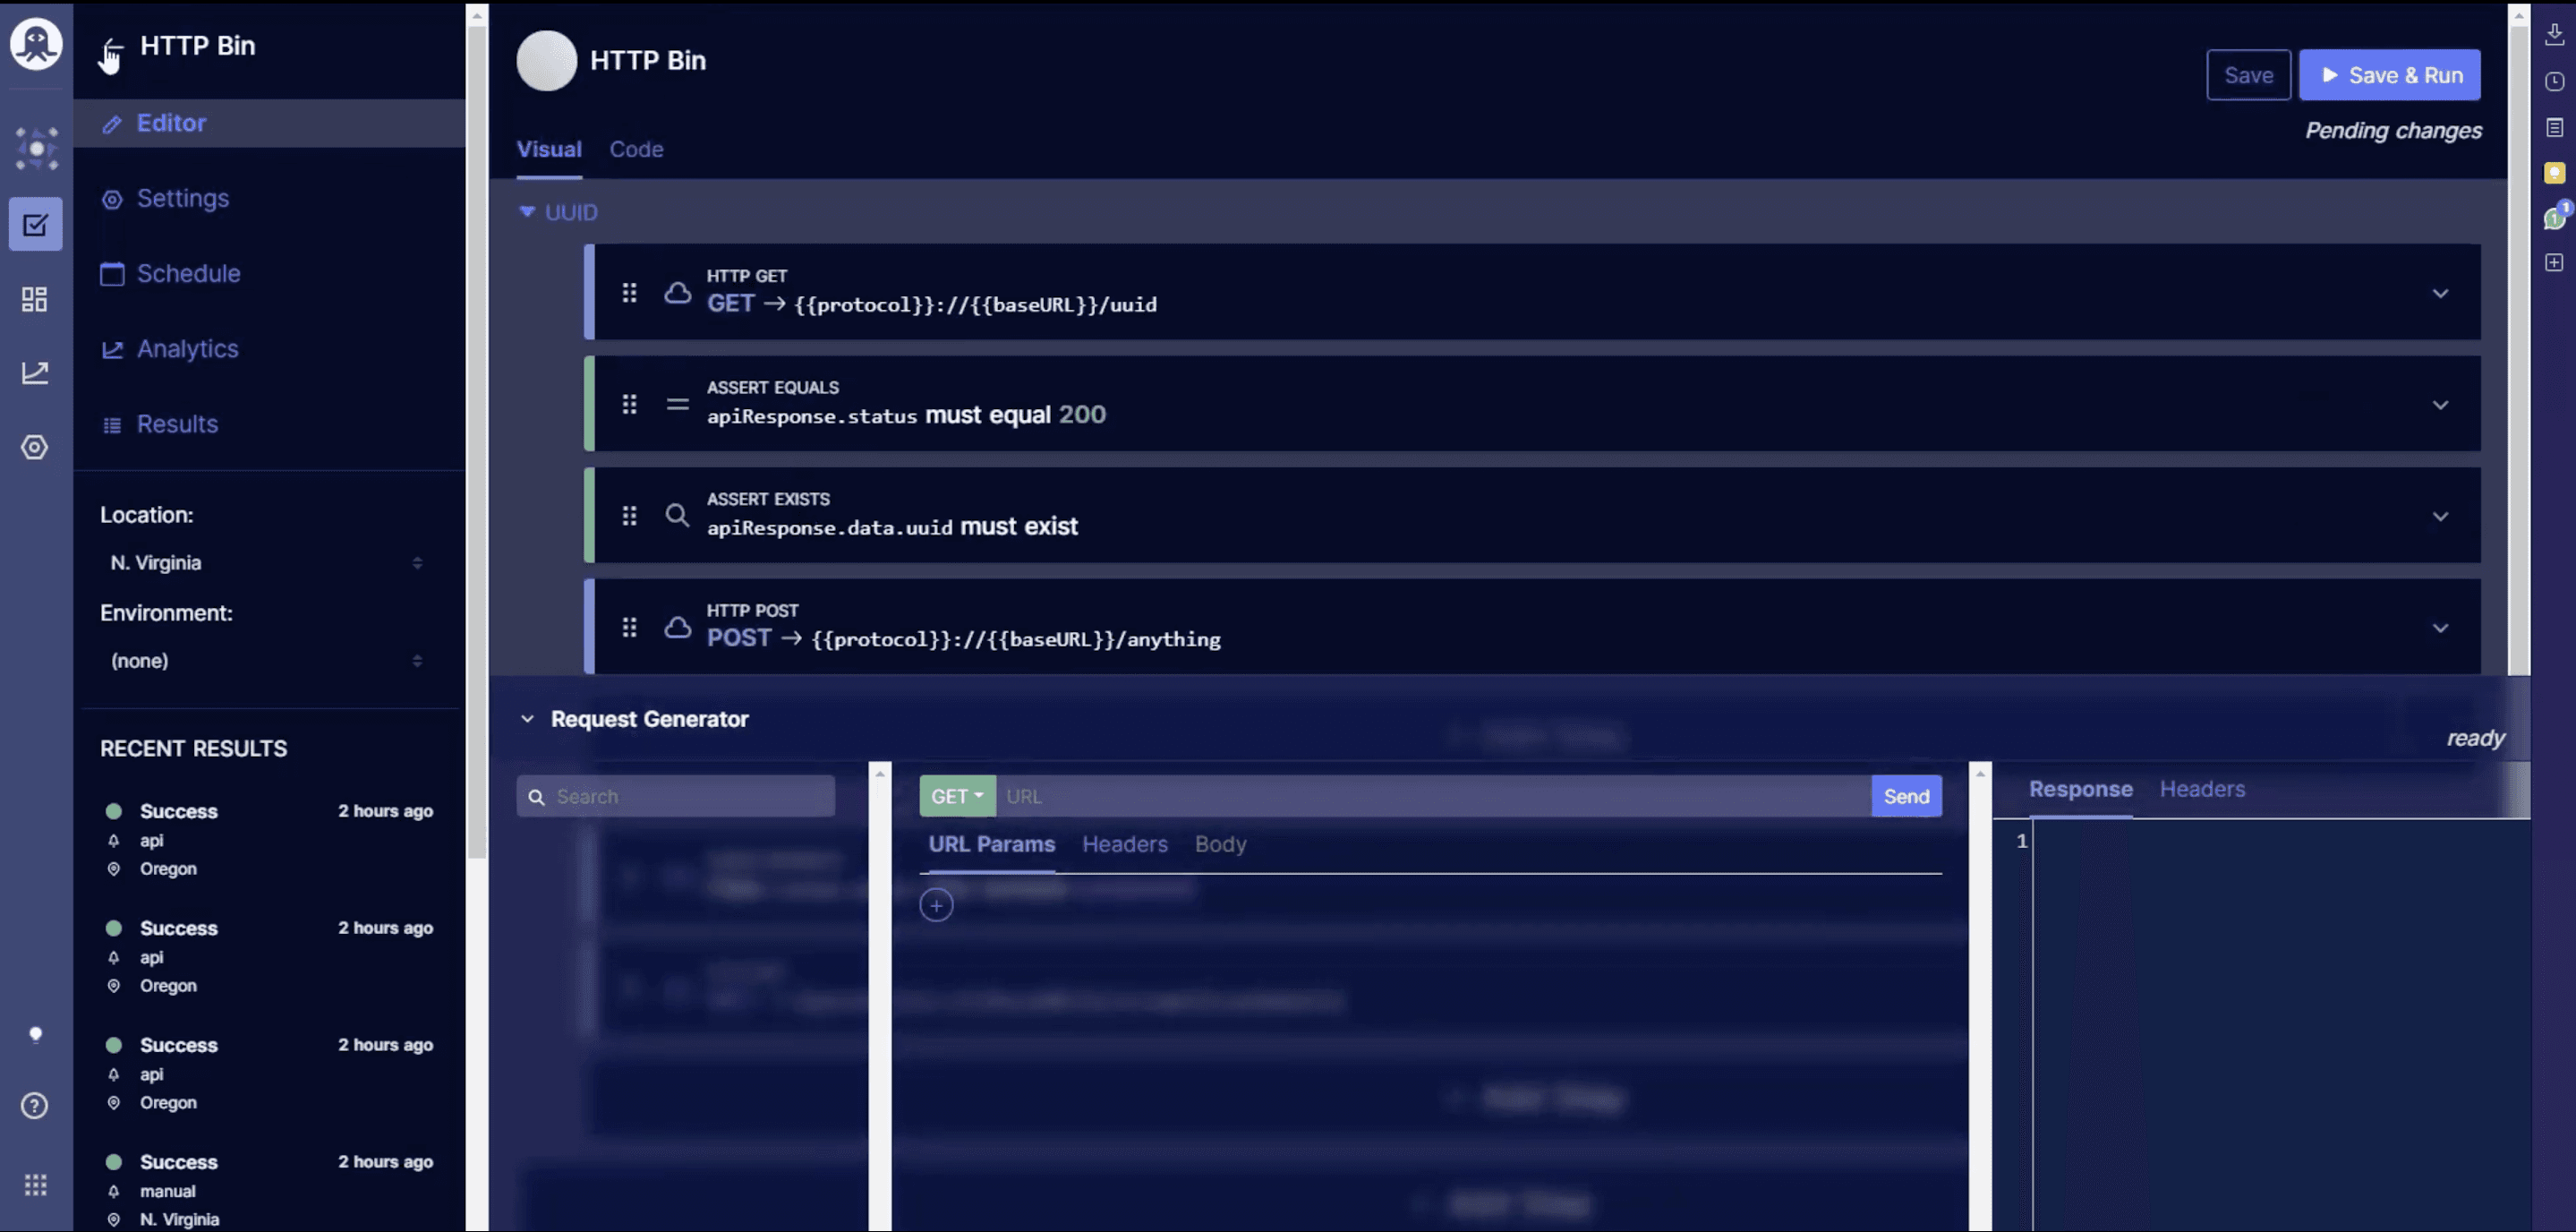
Task: Expand the HTTP POST step chevron
Action: [x=2440, y=628]
